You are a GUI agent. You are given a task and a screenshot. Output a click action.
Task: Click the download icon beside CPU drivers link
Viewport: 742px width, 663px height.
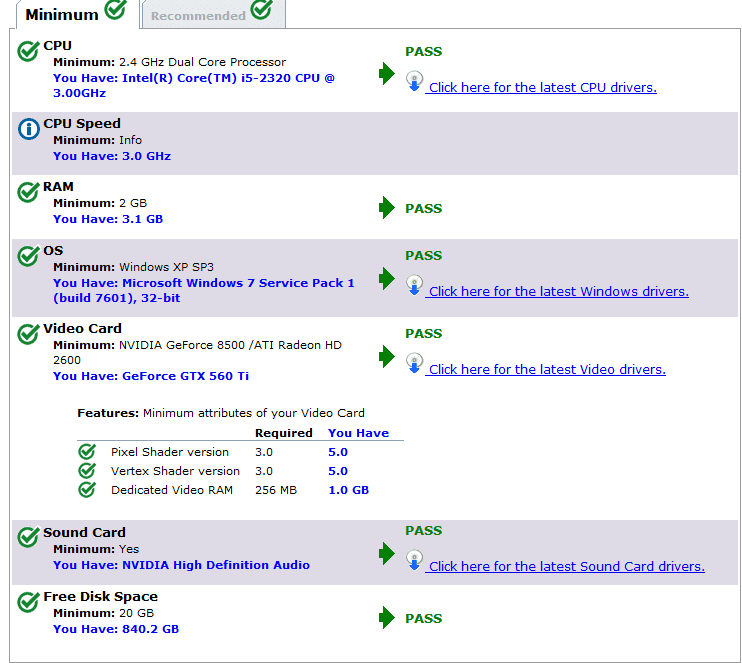coord(415,81)
